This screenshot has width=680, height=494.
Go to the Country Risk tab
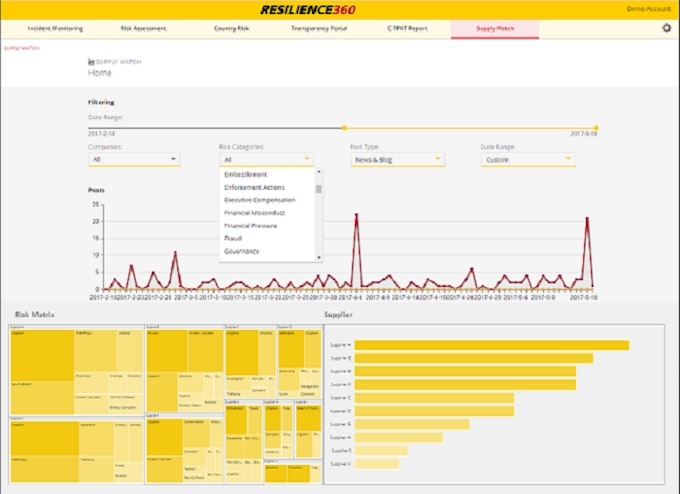pyautogui.click(x=232, y=28)
